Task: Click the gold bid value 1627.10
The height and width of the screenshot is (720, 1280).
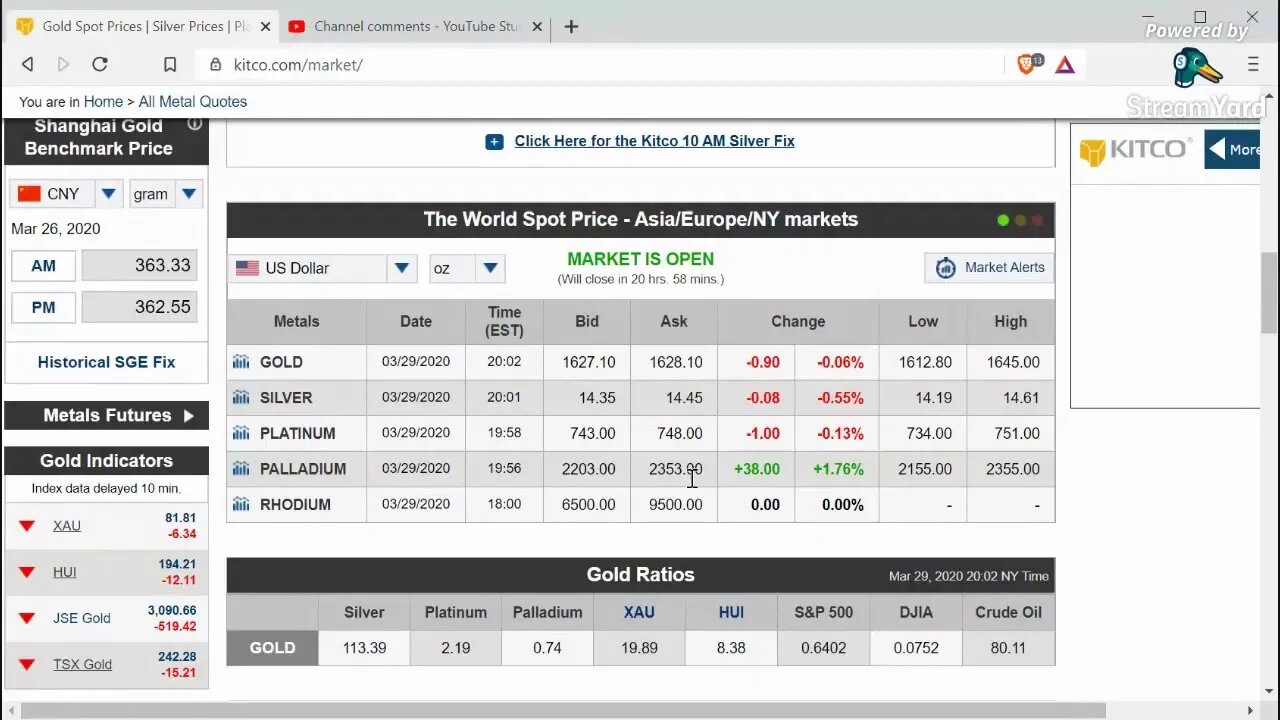Action: click(x=589, y=362)
